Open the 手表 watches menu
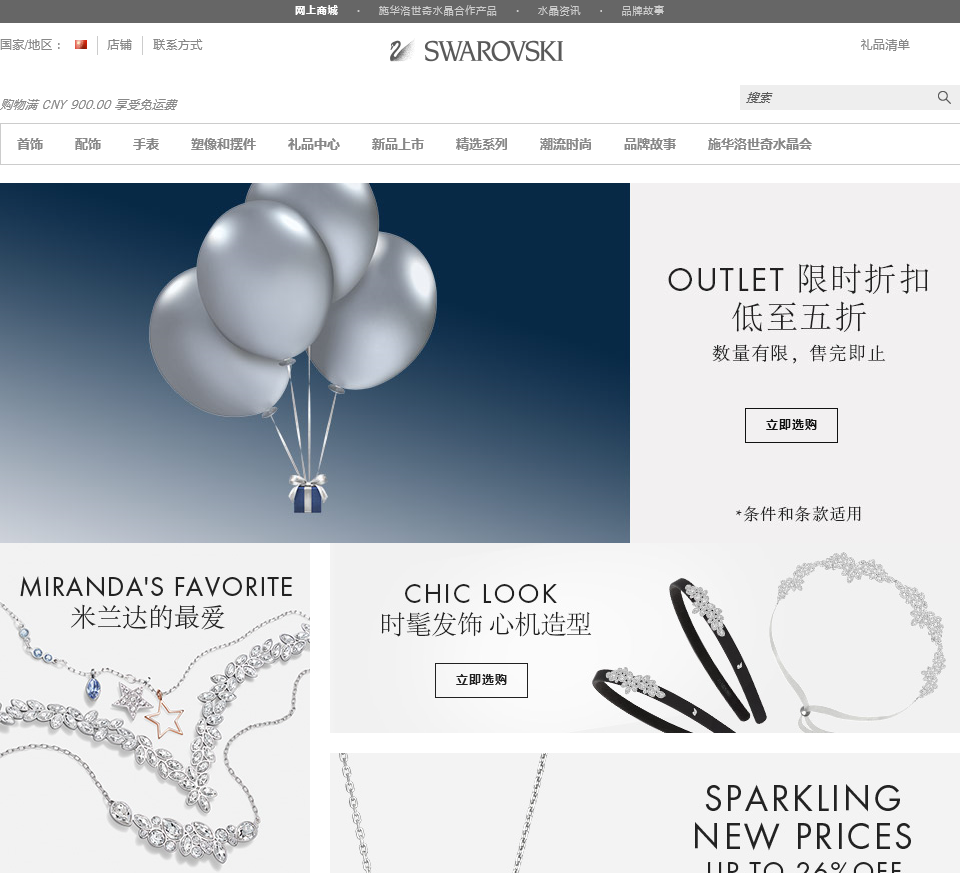 coord(146,144)
